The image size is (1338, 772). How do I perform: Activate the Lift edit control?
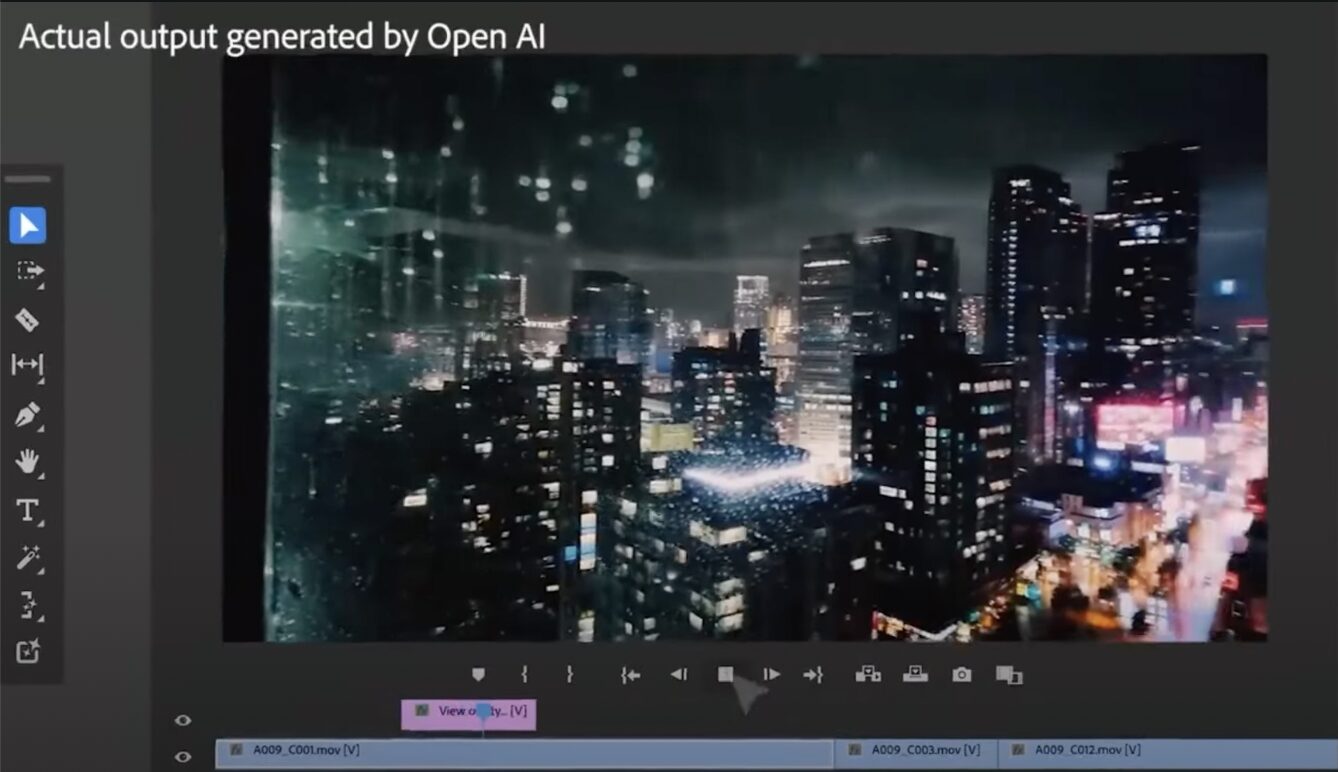click(x=866, y=675)
